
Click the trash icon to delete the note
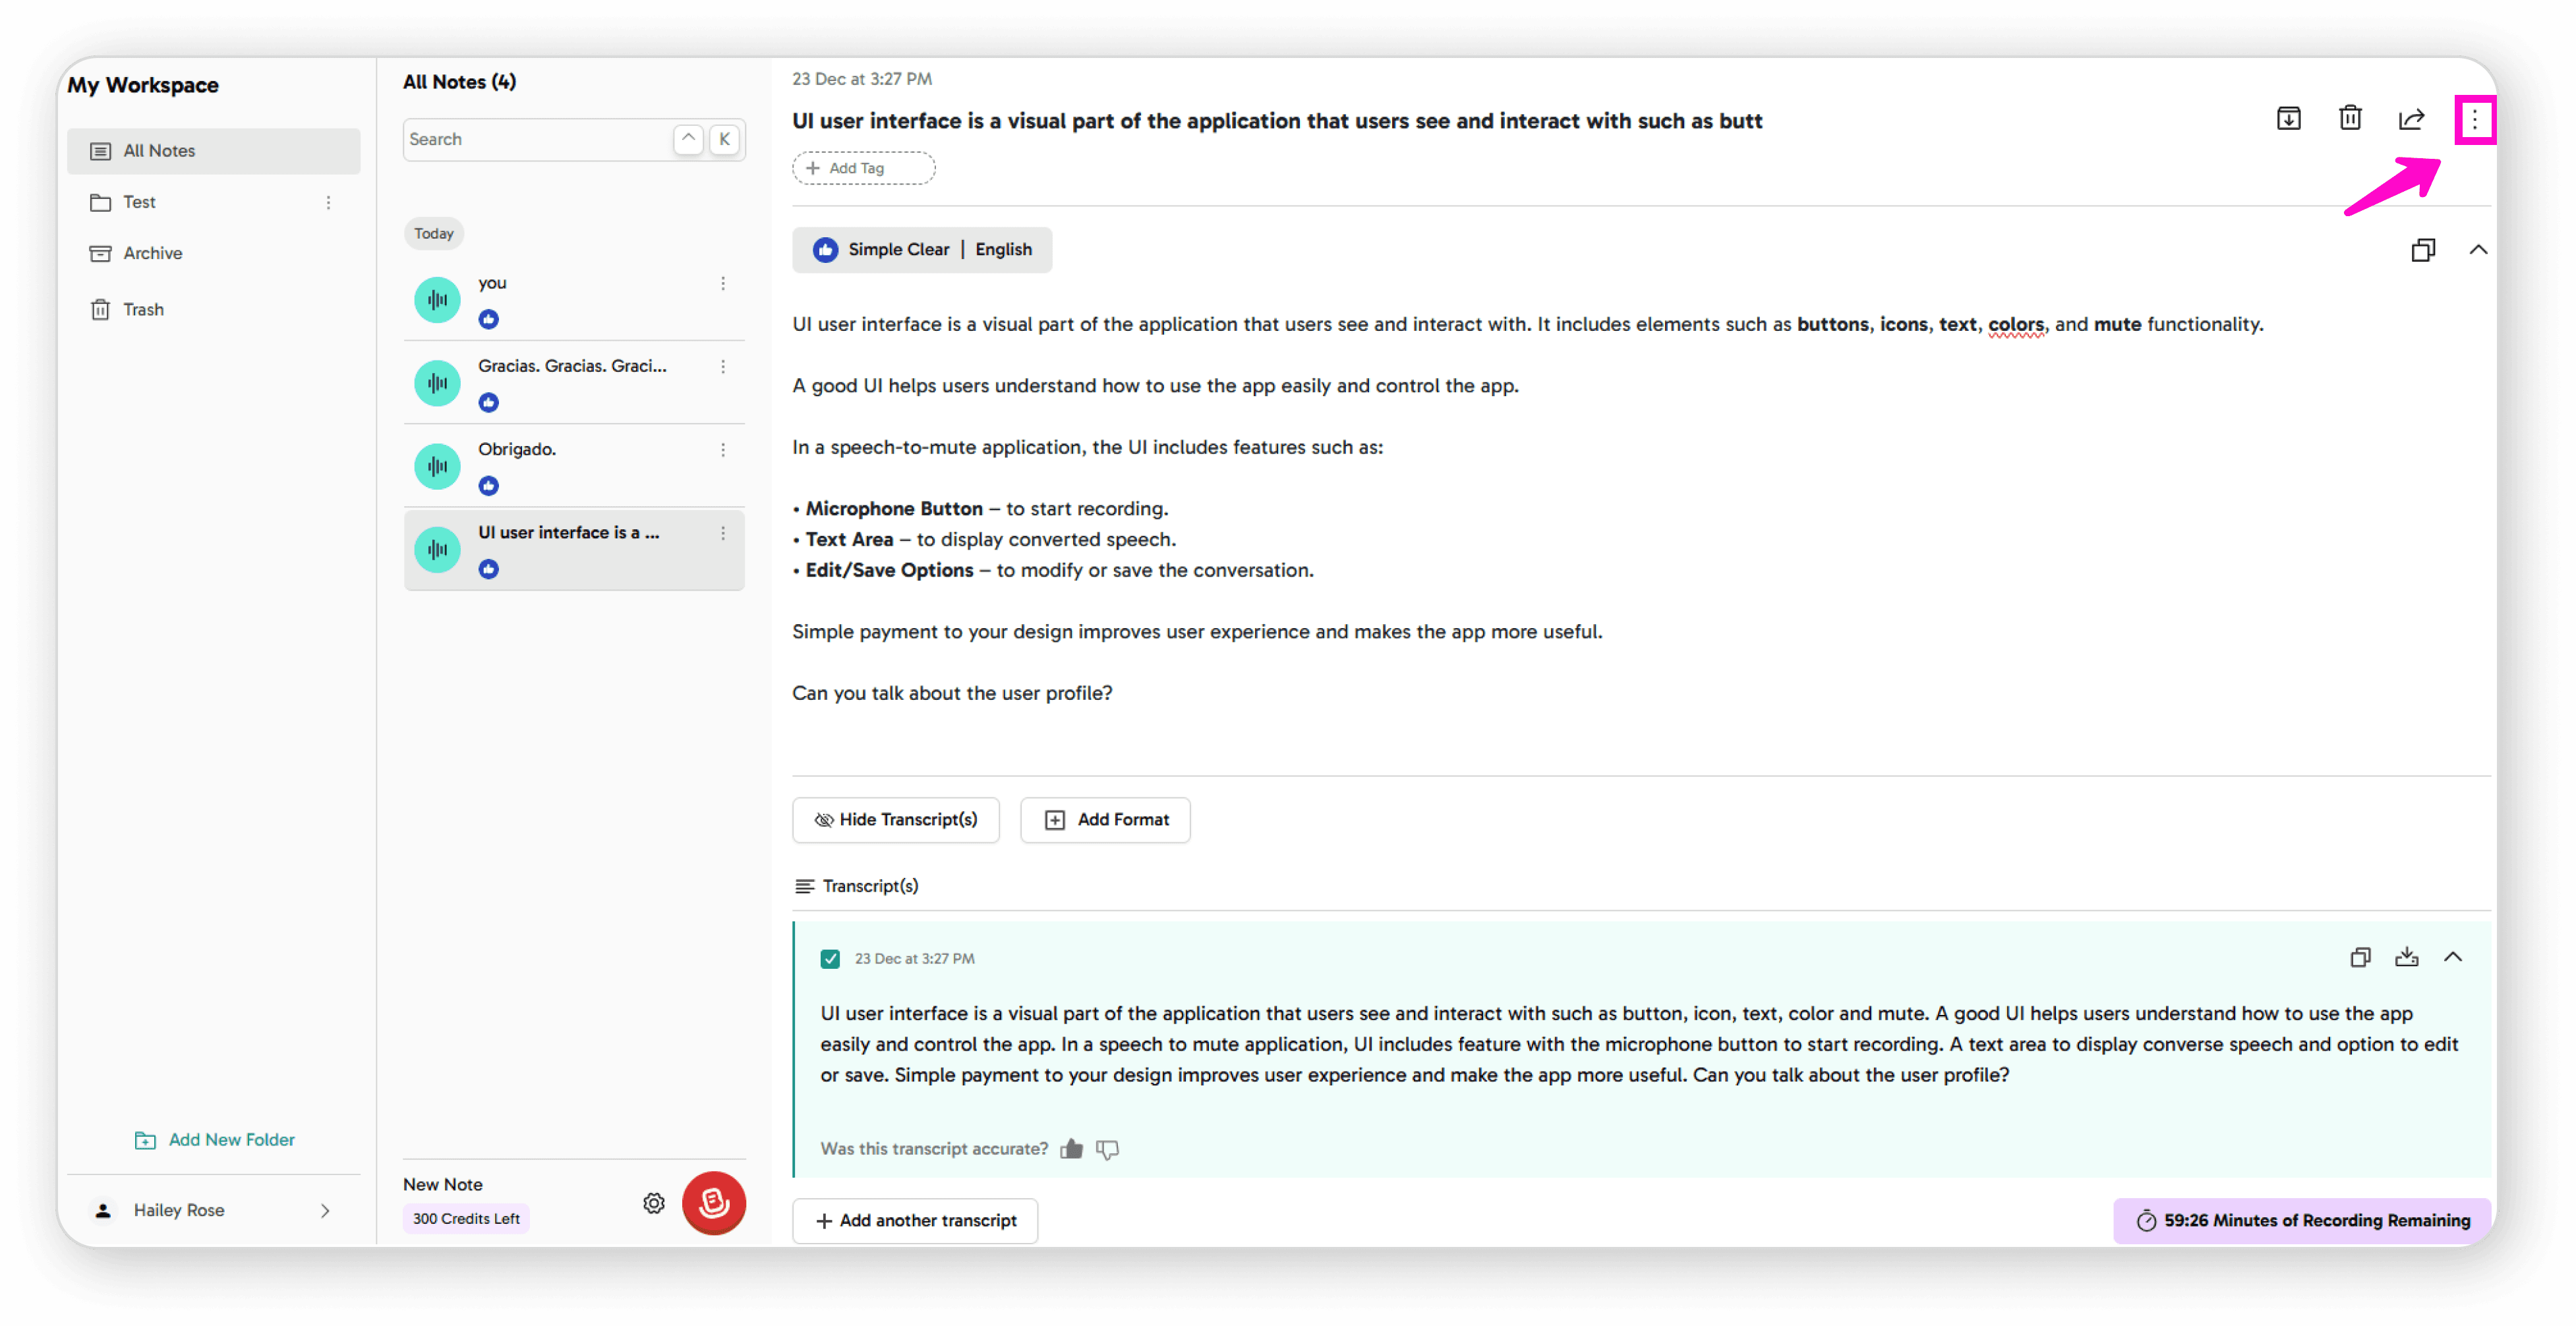pyautogui.click(x=2350, y=119)
